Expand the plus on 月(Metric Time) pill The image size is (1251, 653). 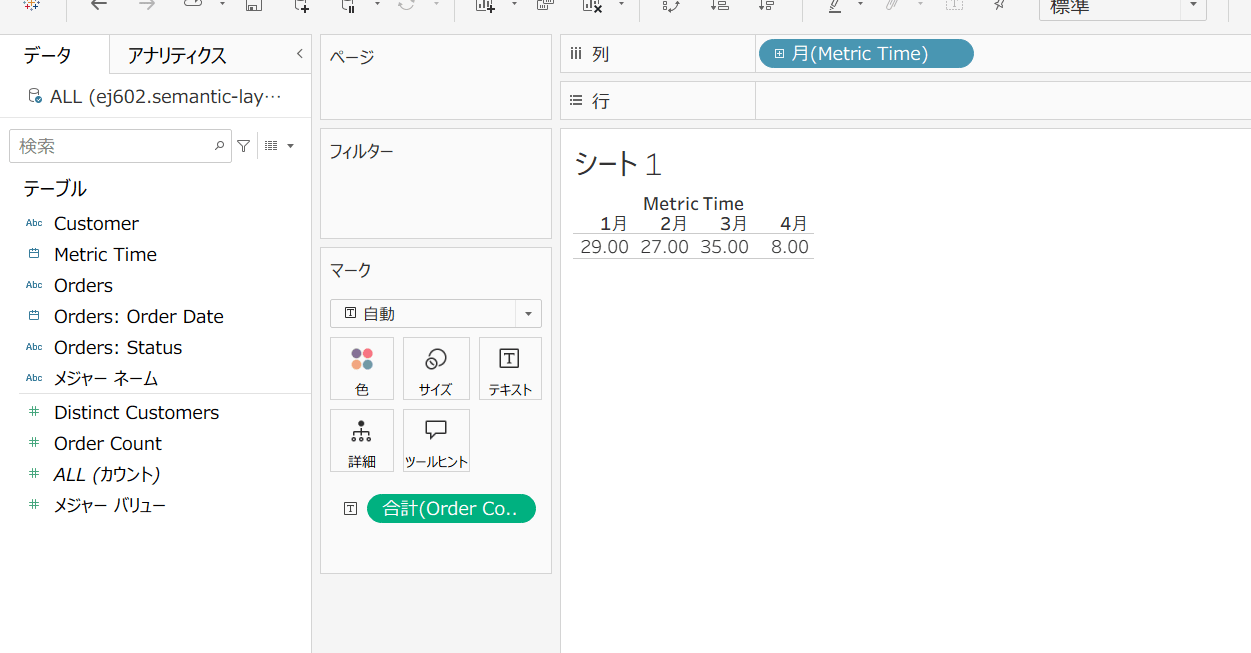[779, 54]
